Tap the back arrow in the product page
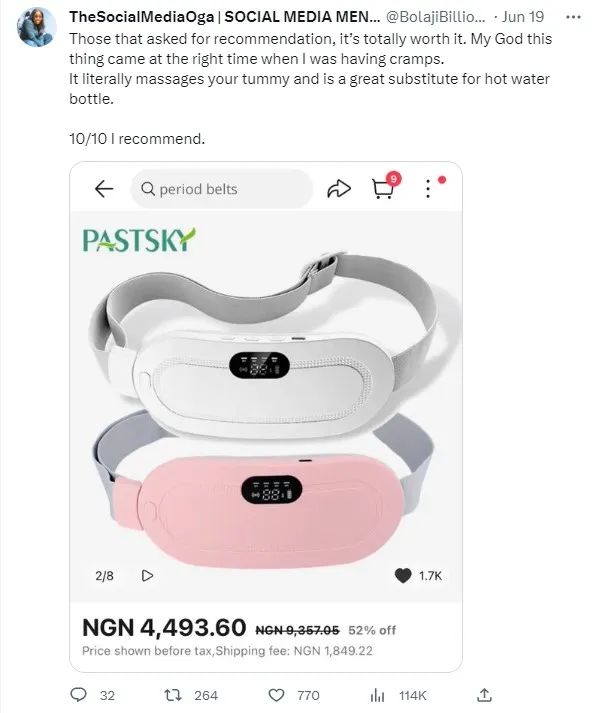The height and width of the screenshot is (713, 596). tap(104, 188)
